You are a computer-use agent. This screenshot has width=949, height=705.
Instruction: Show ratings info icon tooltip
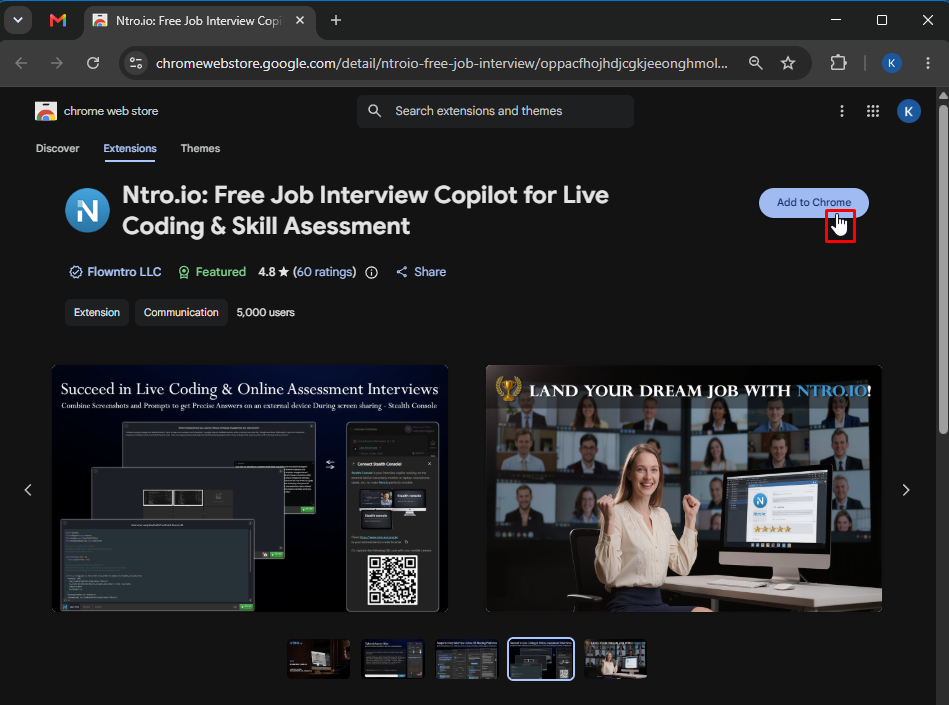(372, 272)
